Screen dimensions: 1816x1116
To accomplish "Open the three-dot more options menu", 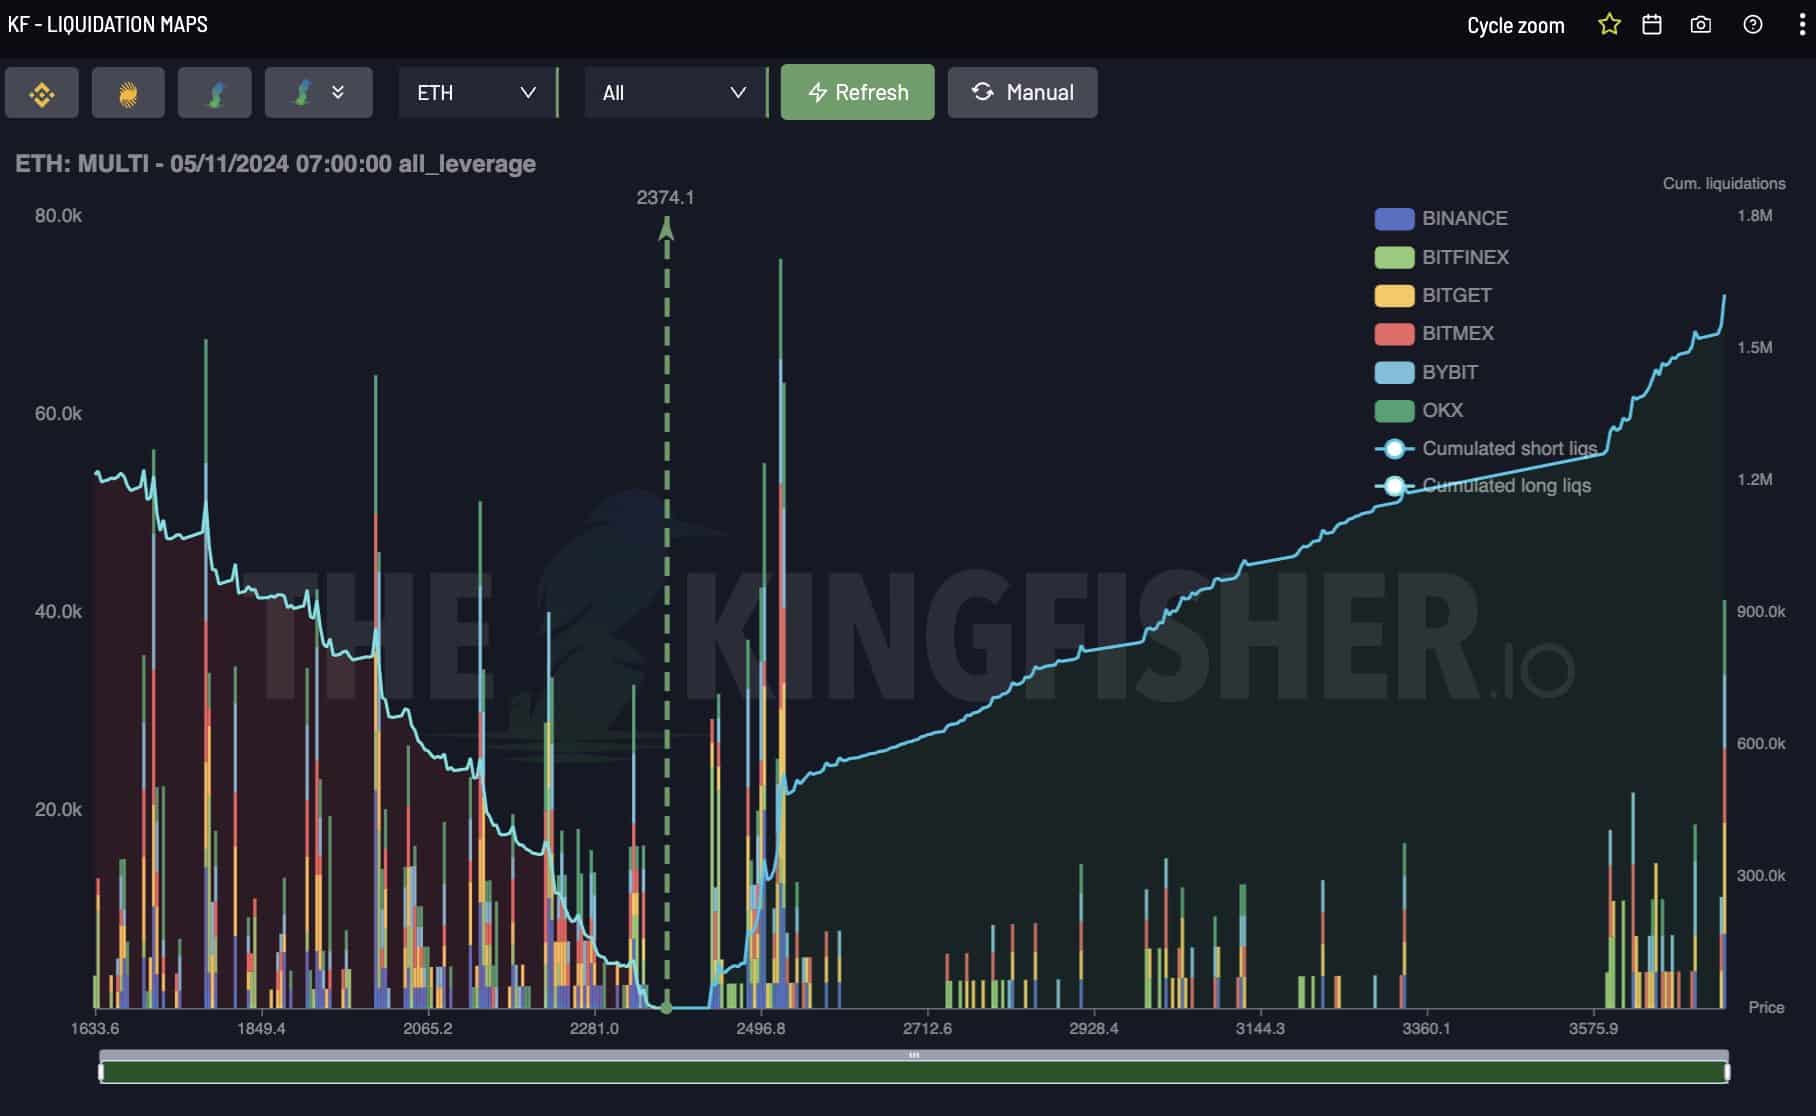I will point(1801,25).
